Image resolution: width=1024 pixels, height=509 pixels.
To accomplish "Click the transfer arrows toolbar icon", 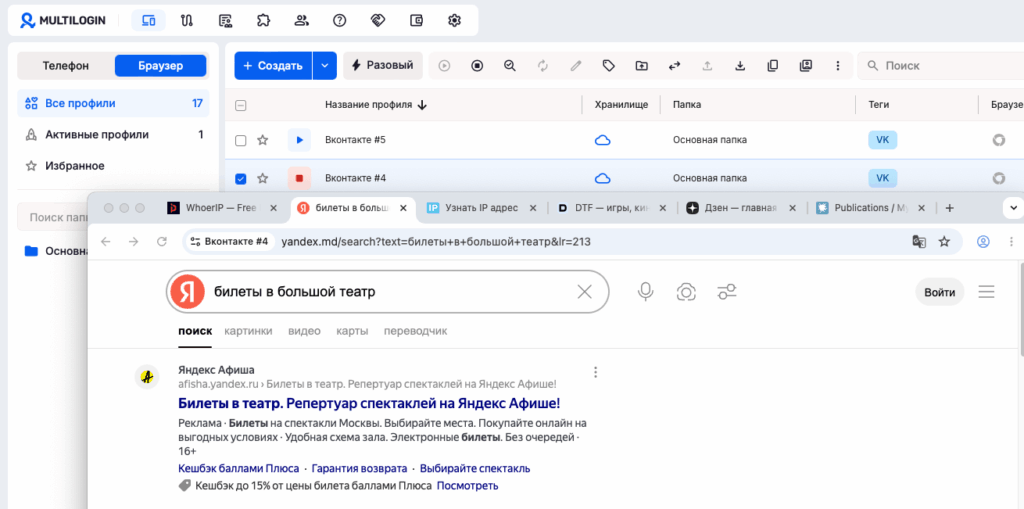I will click(675, 65).
